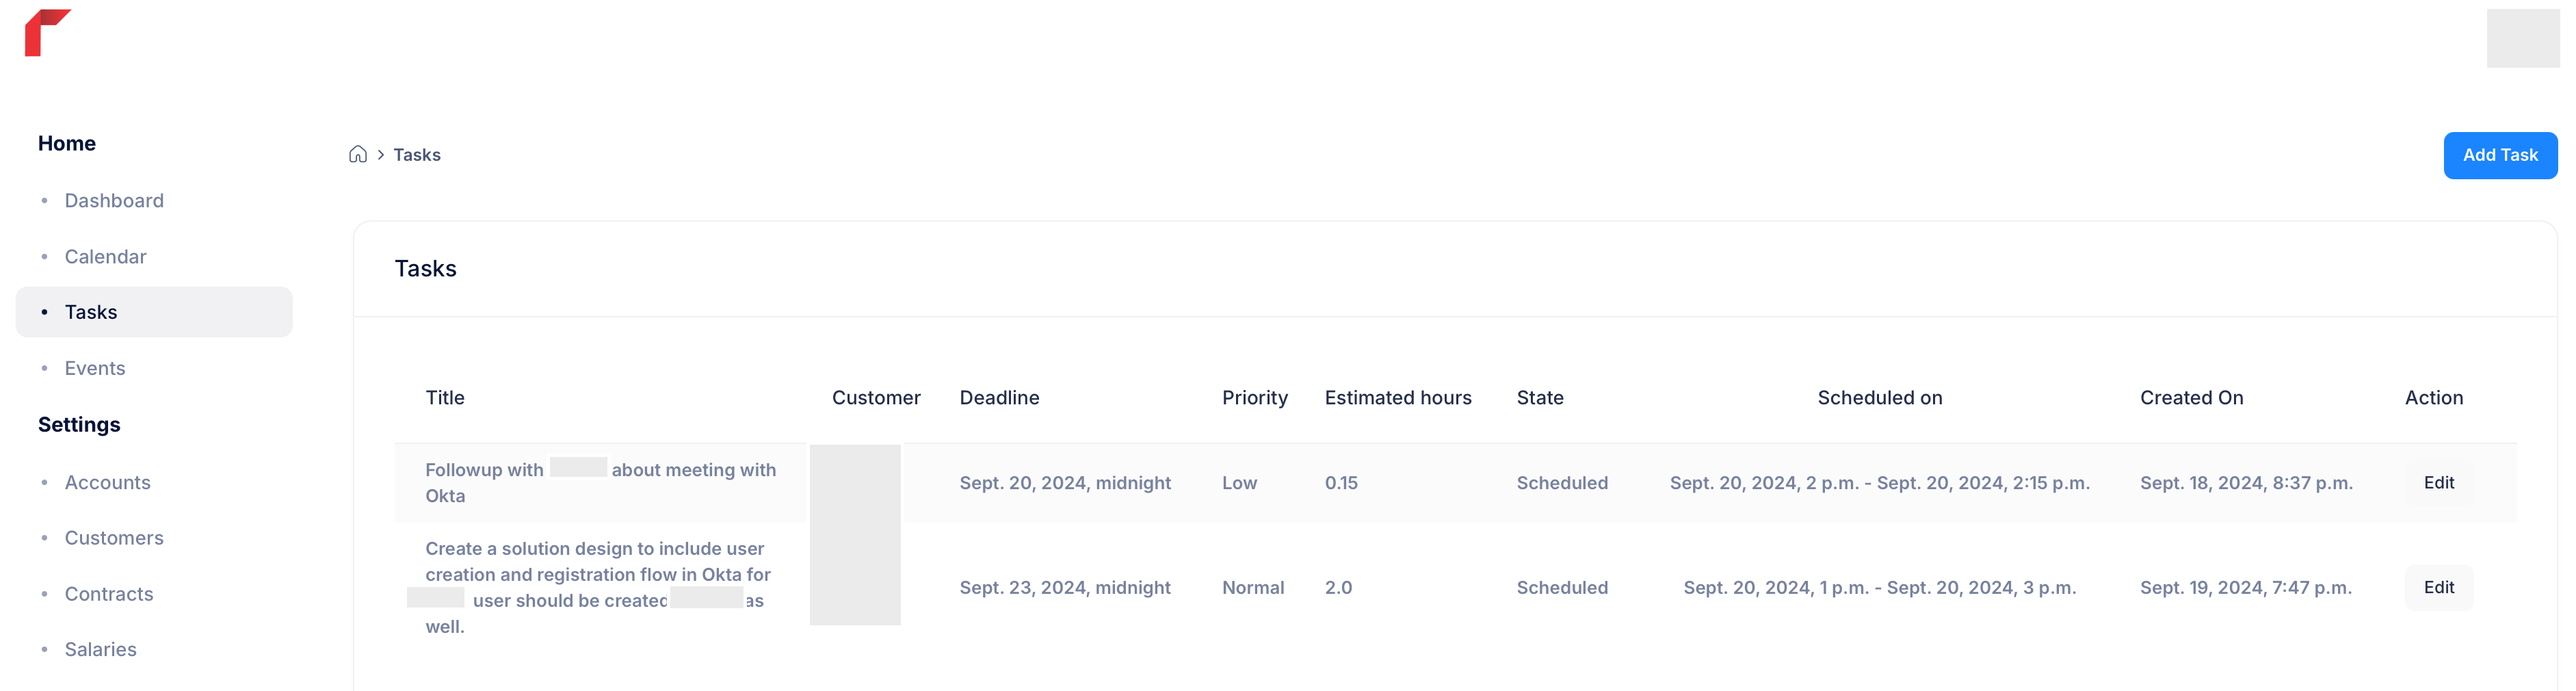Open Events from the sidebar
Screen dimensions: 2576x691
tap(95, 369)
